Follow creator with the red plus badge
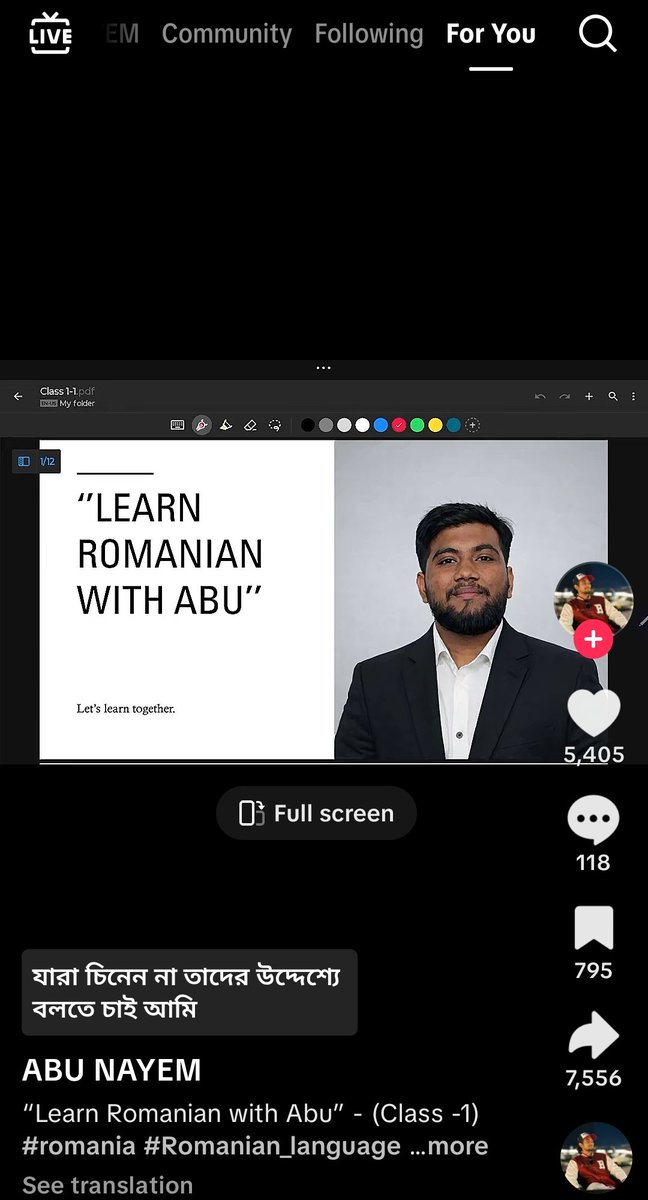The image size is (648, 1200). point(593,639)
